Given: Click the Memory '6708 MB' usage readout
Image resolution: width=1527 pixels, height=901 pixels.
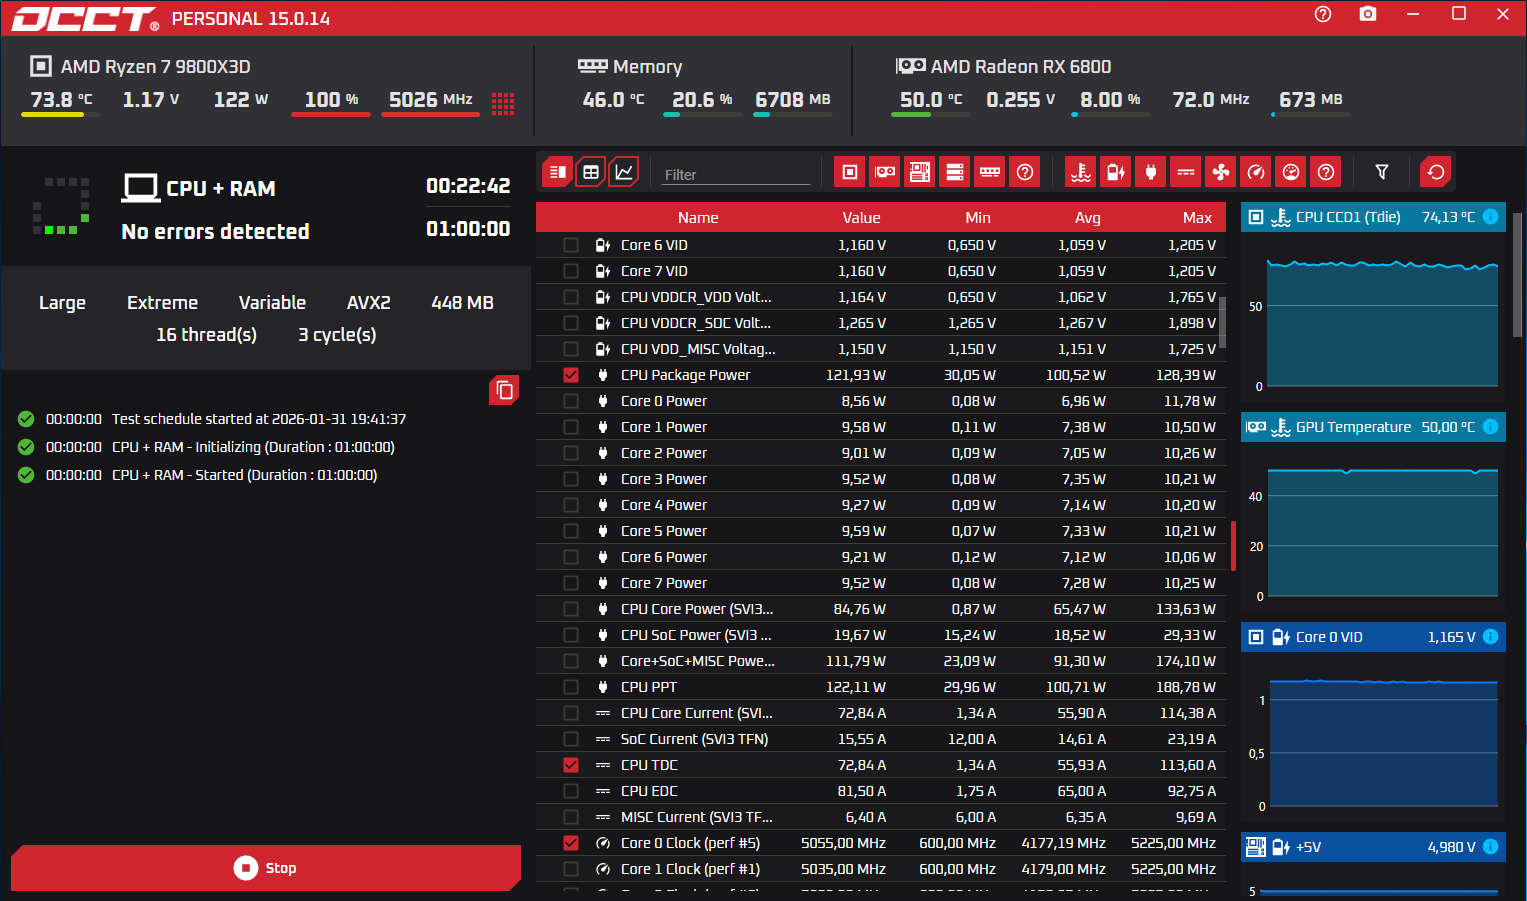Looking at the screenshot, I should (x=793, y=99).
